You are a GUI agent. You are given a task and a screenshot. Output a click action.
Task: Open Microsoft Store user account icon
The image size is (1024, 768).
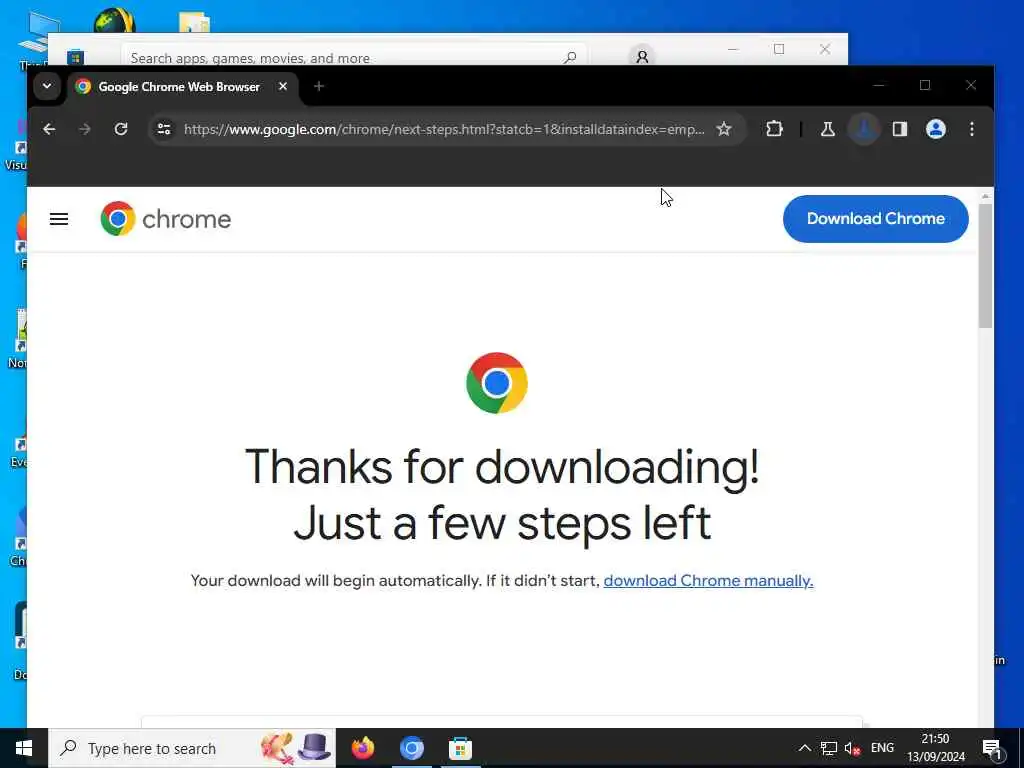[642, 57]
